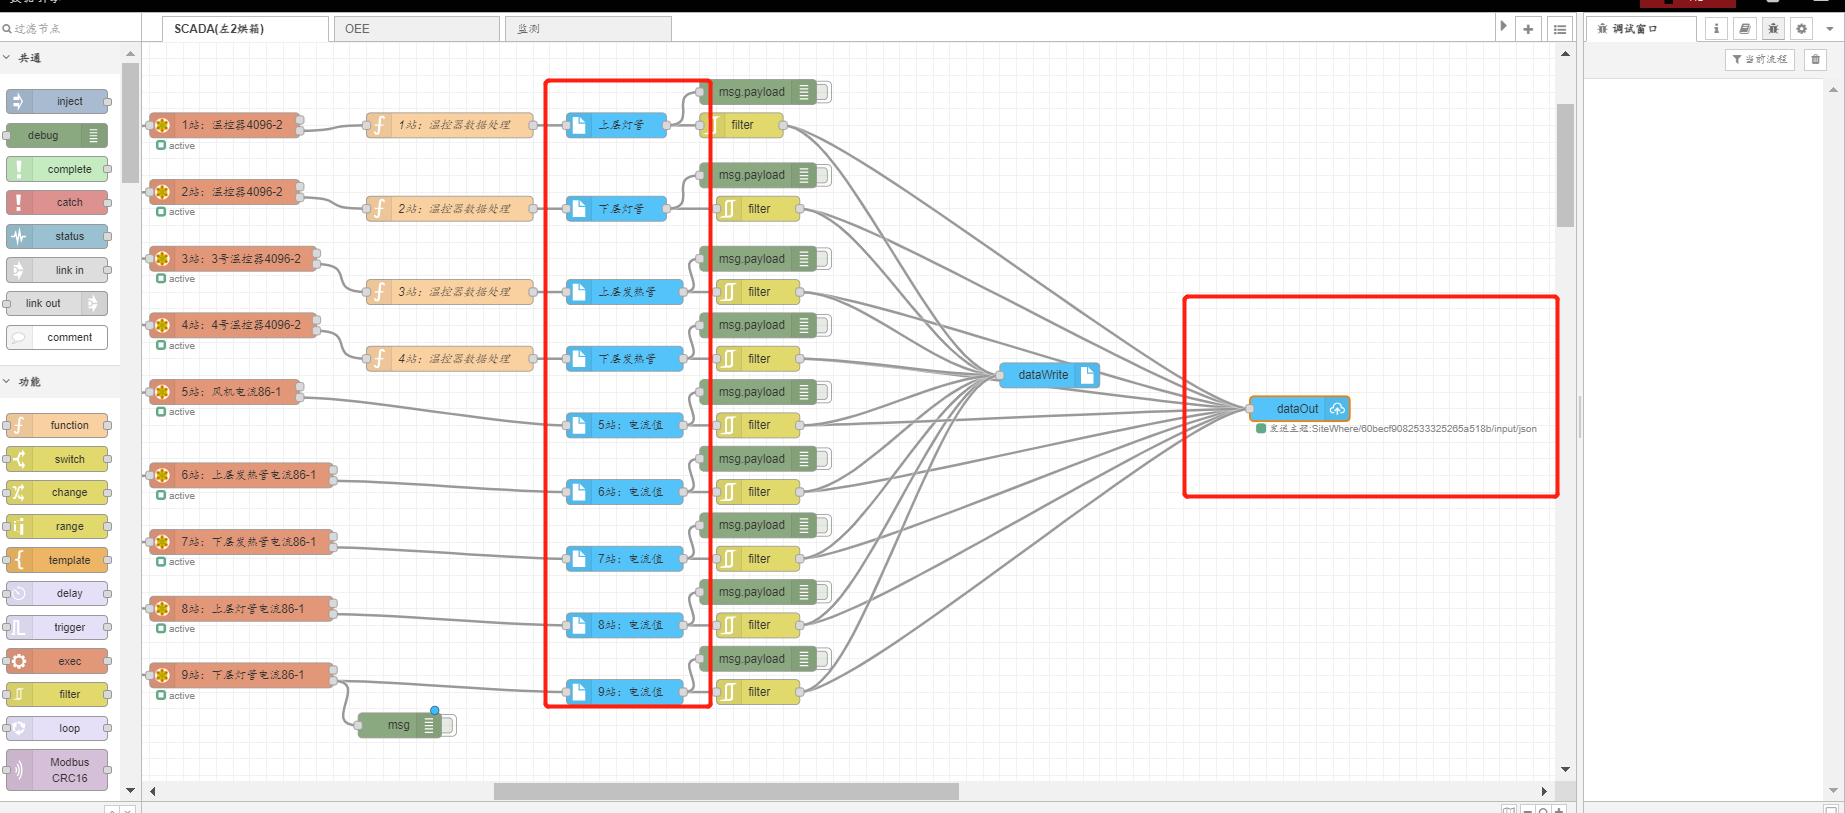Click the 当前流程 filter button
The height and width of the screenshot is (813, 1845).
[x=1760, y=60]
